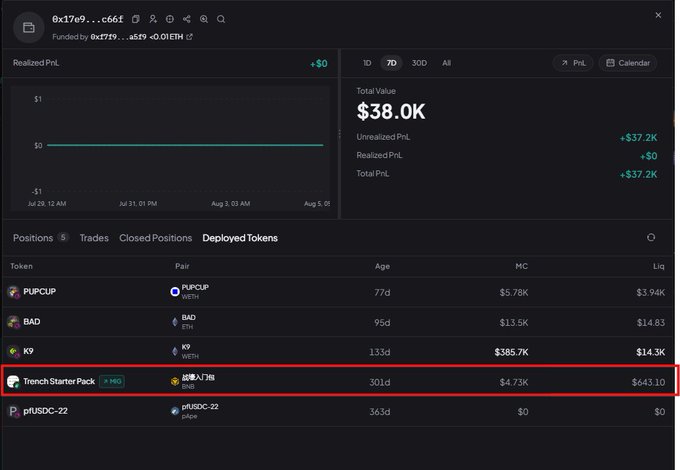Open the Calendar view
The width and height of the screenshot is (680, 470).
pyautogui.click(x=628, y=63)
